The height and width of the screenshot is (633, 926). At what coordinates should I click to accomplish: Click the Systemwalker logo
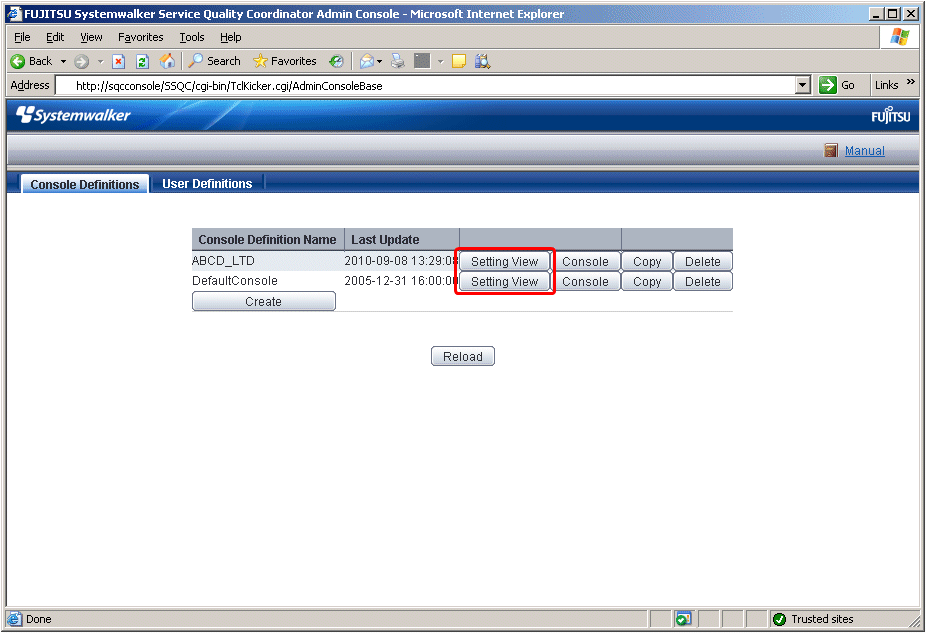coord(73,115)
